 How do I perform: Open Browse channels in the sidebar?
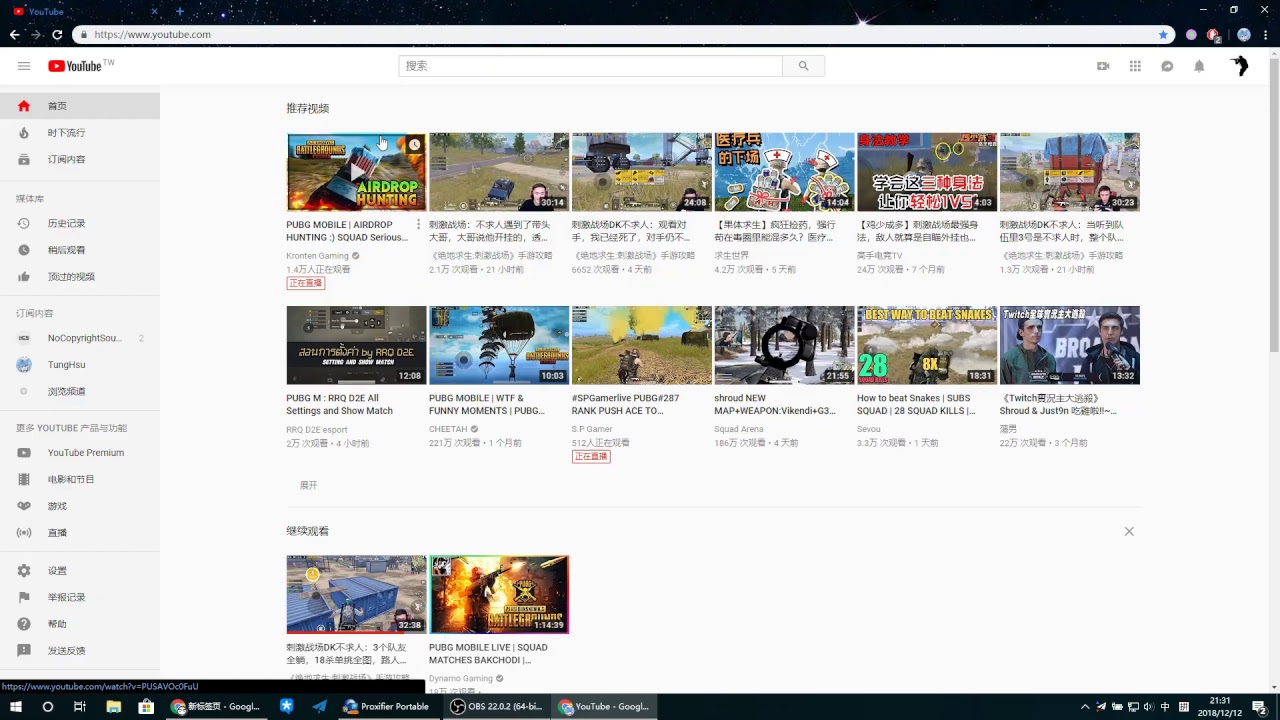pyautogui.click(x=80, y=392)
